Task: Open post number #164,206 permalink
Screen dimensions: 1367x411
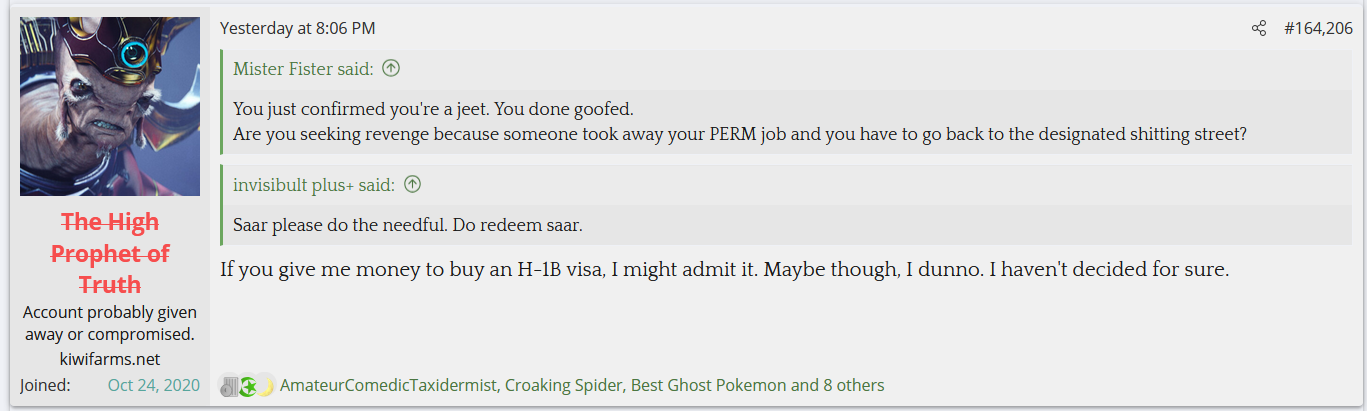Action: click(x=1318, y=29)
